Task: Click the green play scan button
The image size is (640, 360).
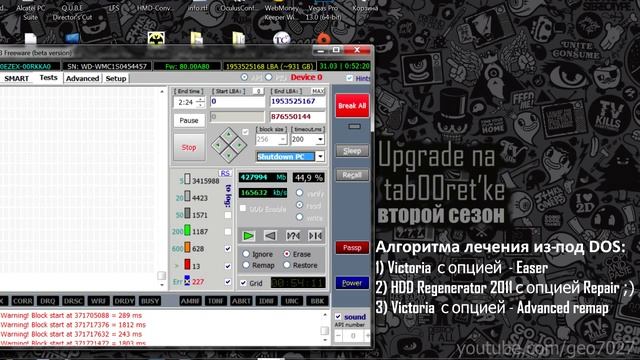Action: [x=248, y=236]
